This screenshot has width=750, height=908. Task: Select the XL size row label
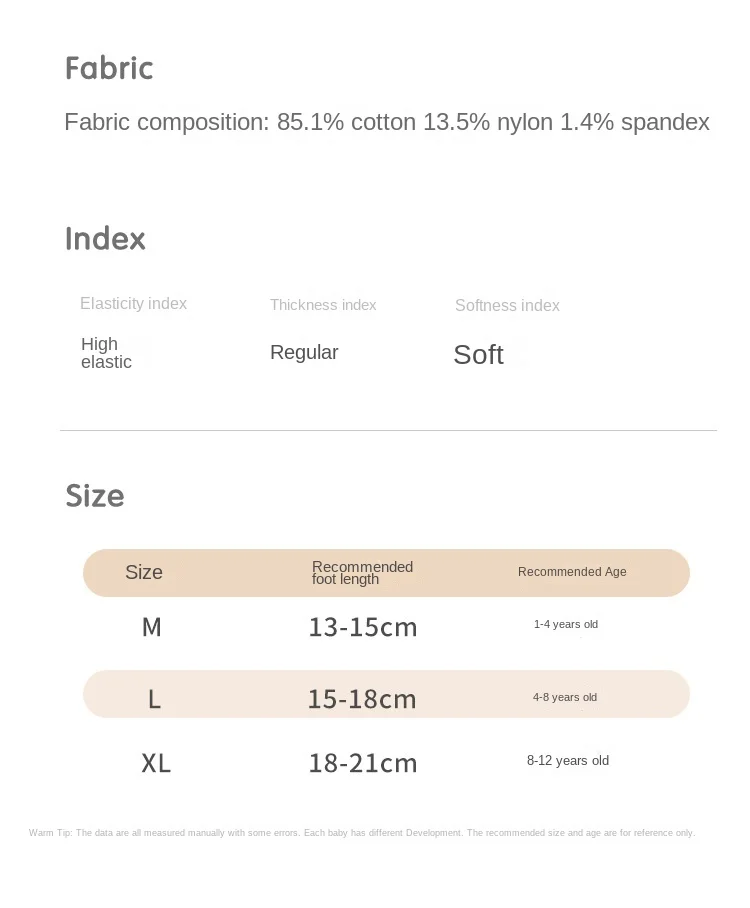pos(156,764)
